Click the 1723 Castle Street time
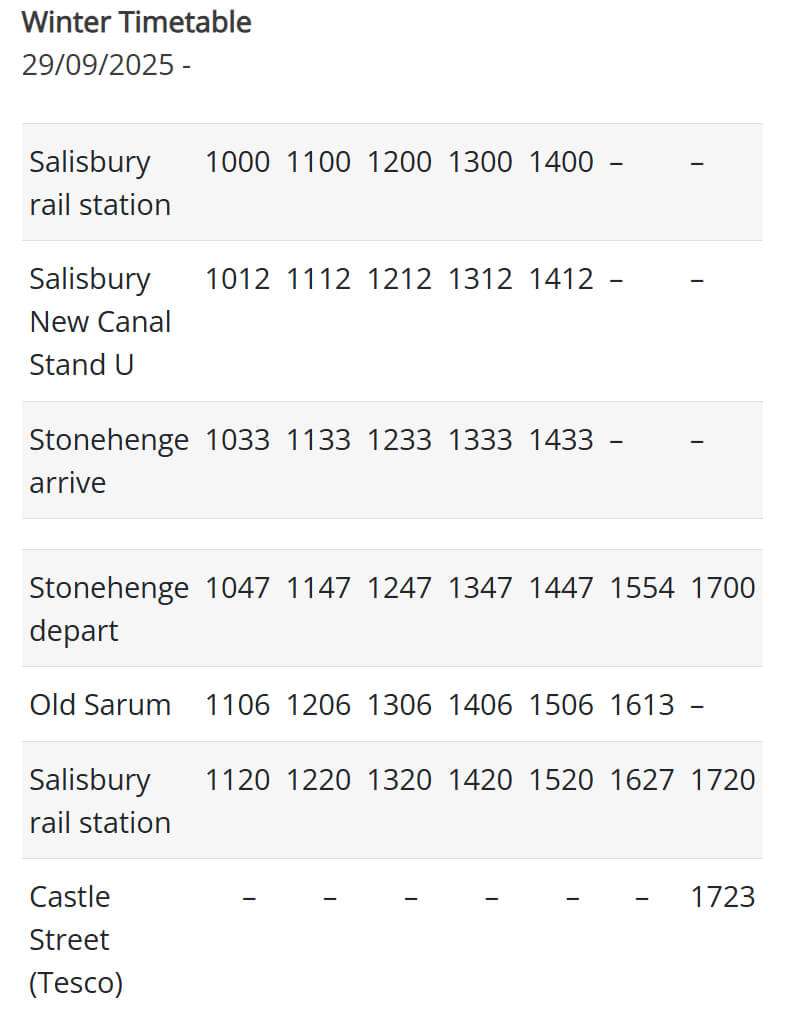The height and width of the screenshot is (1021, 786). coord(722,897)
